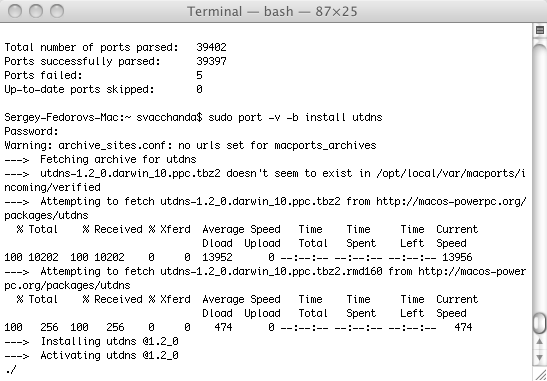Click the split pane icon above scrollbar

click(x=540, y=30)
